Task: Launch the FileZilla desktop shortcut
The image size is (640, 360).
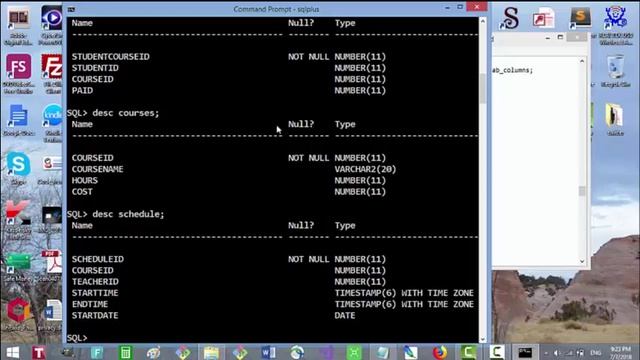Action: coord(52,73)
